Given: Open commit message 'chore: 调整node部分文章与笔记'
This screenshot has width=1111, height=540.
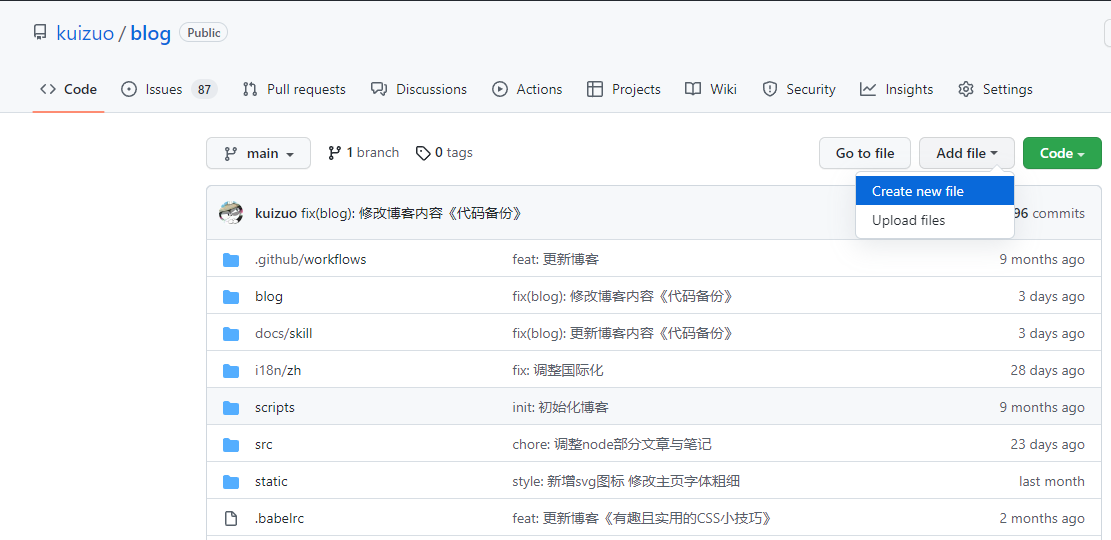Looking at the screenshot, I should click(611, 444).
